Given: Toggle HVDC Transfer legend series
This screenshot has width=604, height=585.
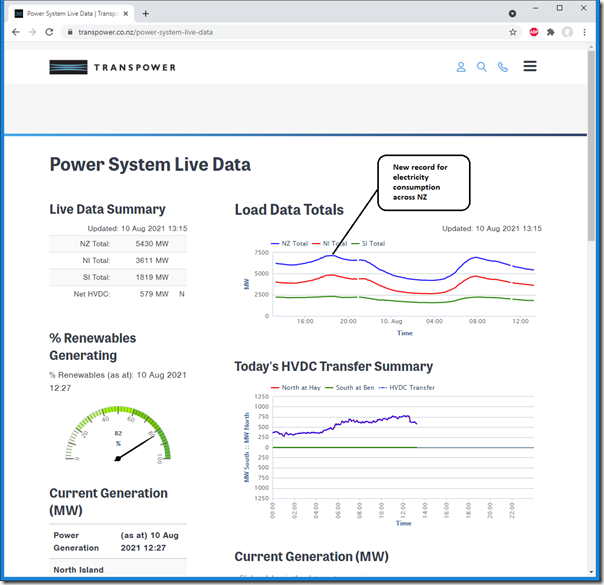Looking at the screenshot, I should (406, 387).
